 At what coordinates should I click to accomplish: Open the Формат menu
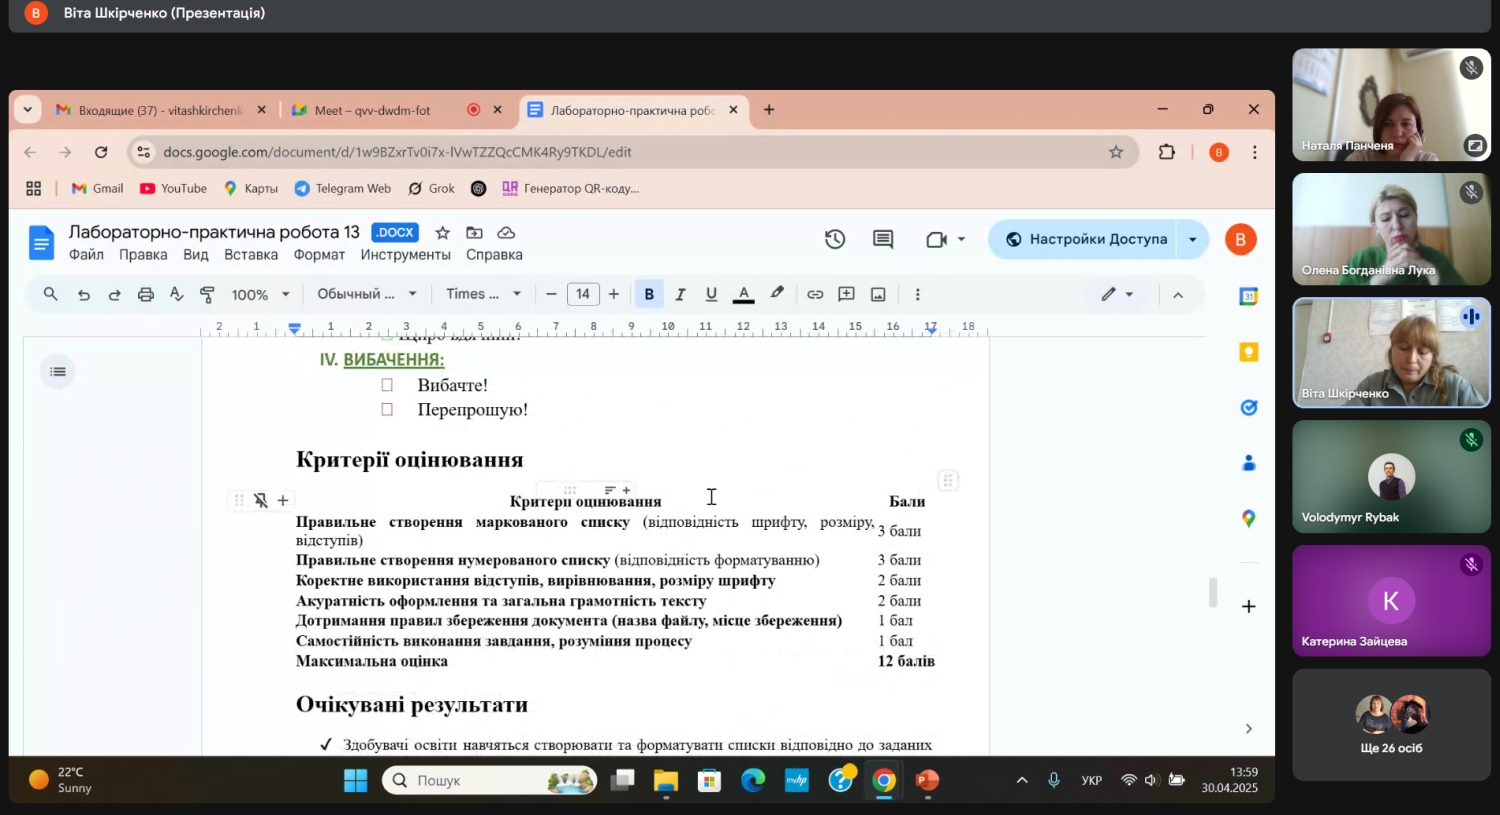tap(319, 255)
